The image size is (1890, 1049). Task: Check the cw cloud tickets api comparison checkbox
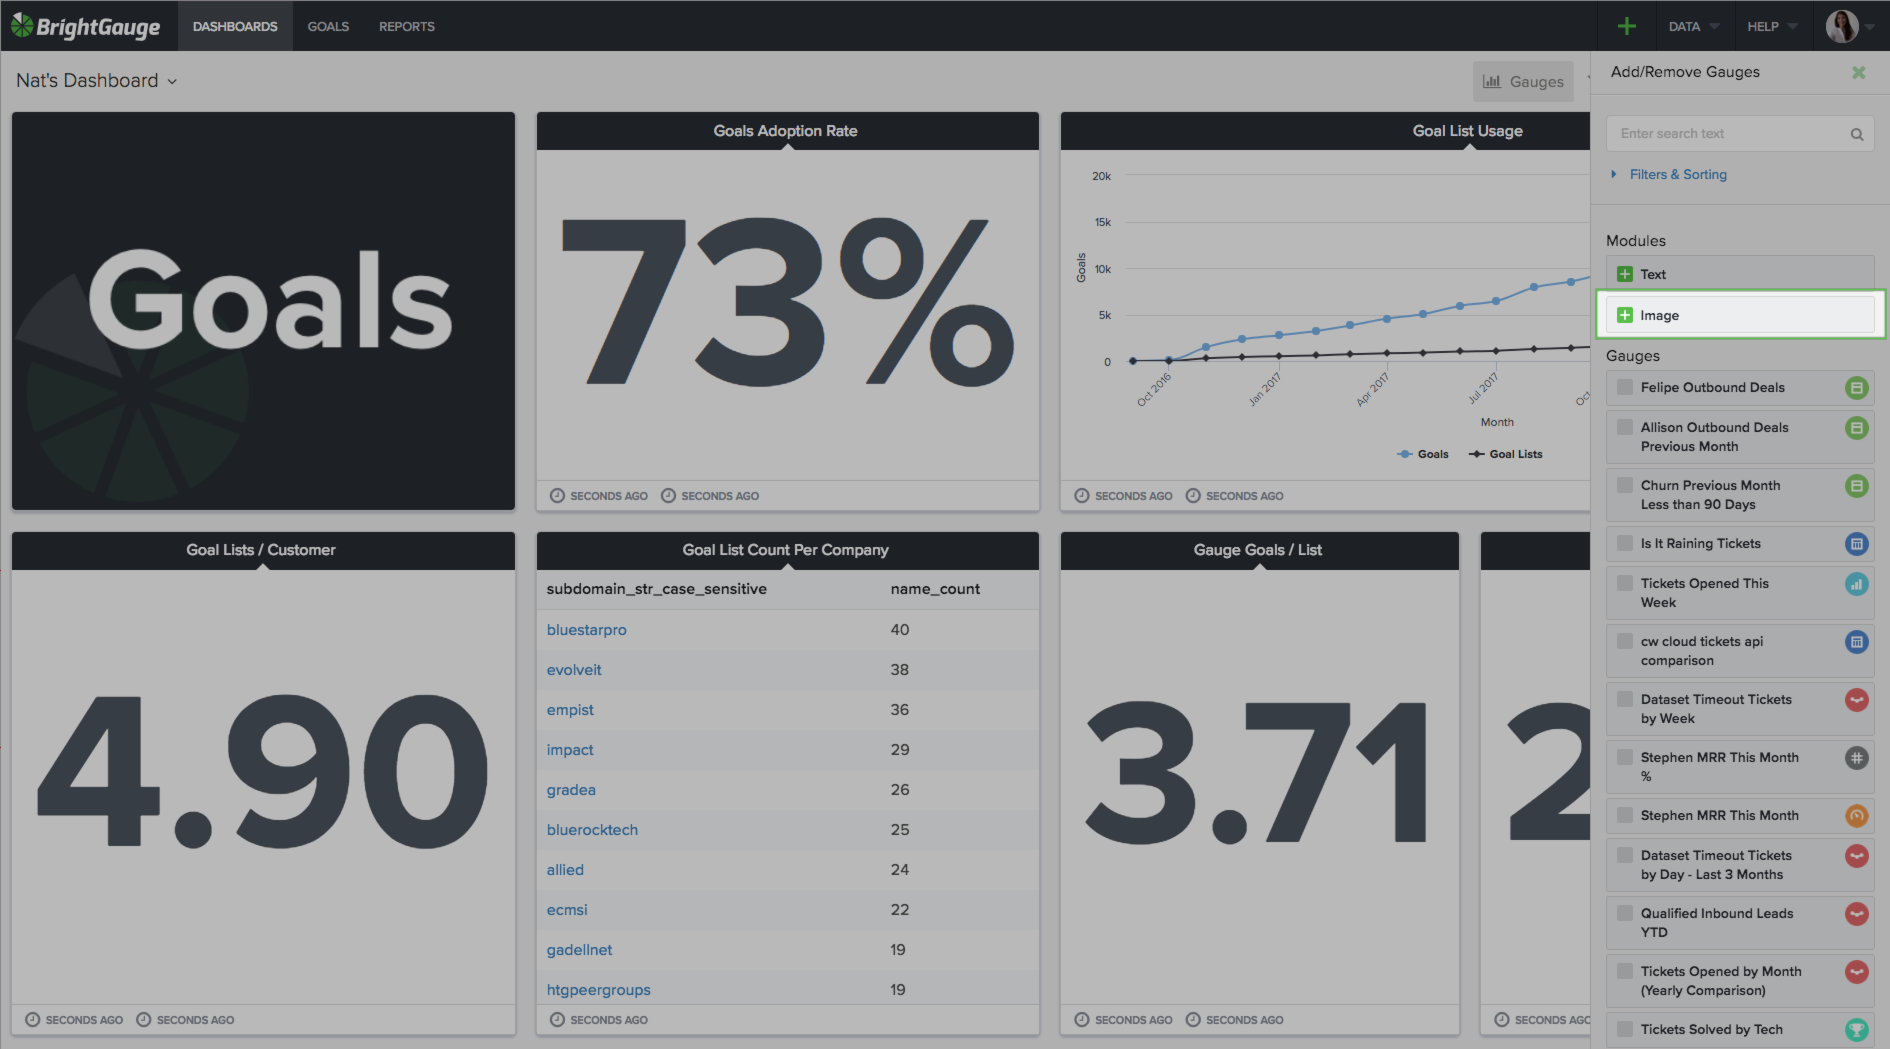pos(1625,641)
